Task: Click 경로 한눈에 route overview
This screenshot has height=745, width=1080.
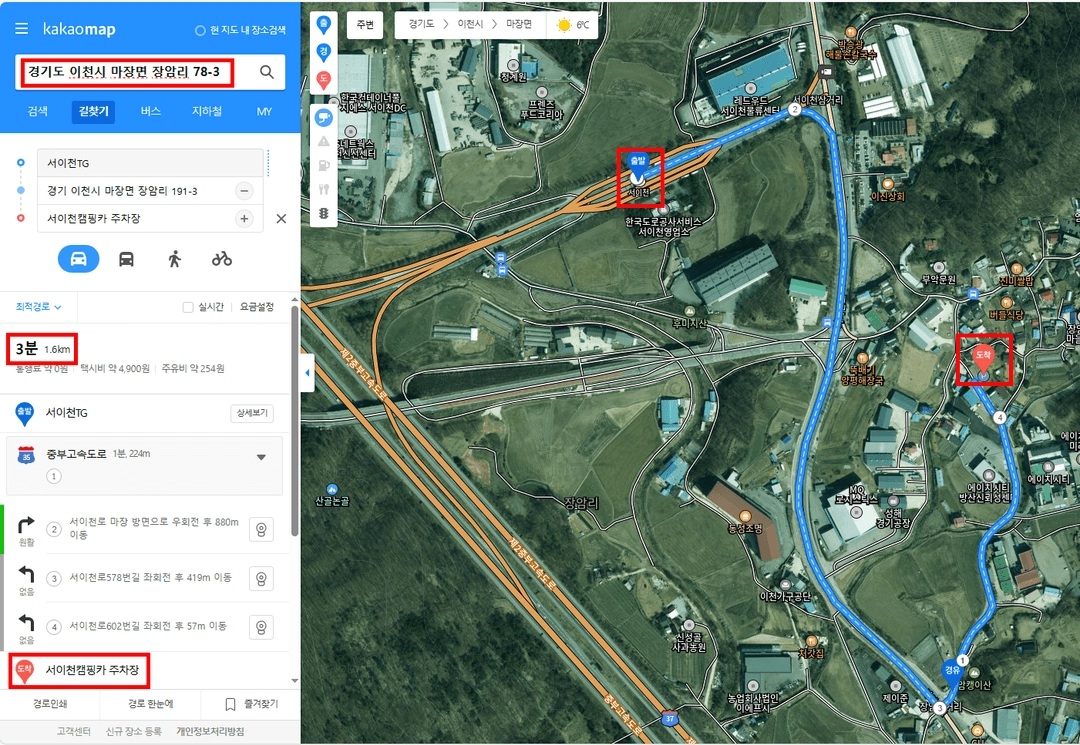Action: tap(150, 704)
